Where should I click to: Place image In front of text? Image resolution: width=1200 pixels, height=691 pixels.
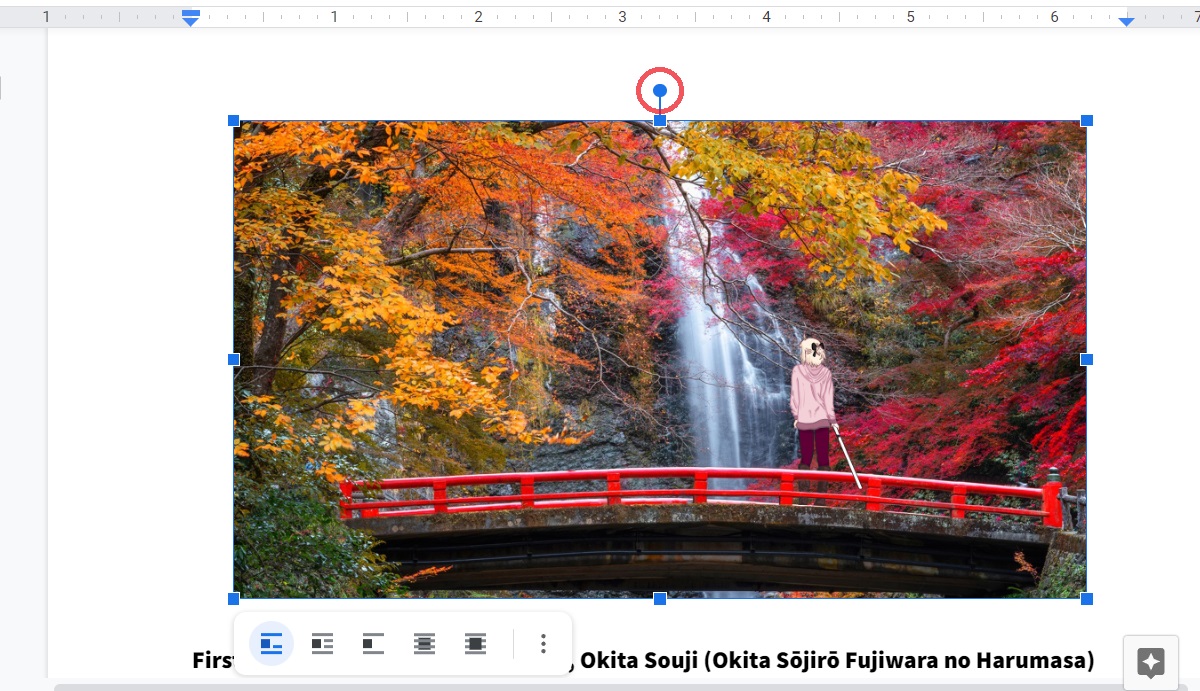[475, 644]
